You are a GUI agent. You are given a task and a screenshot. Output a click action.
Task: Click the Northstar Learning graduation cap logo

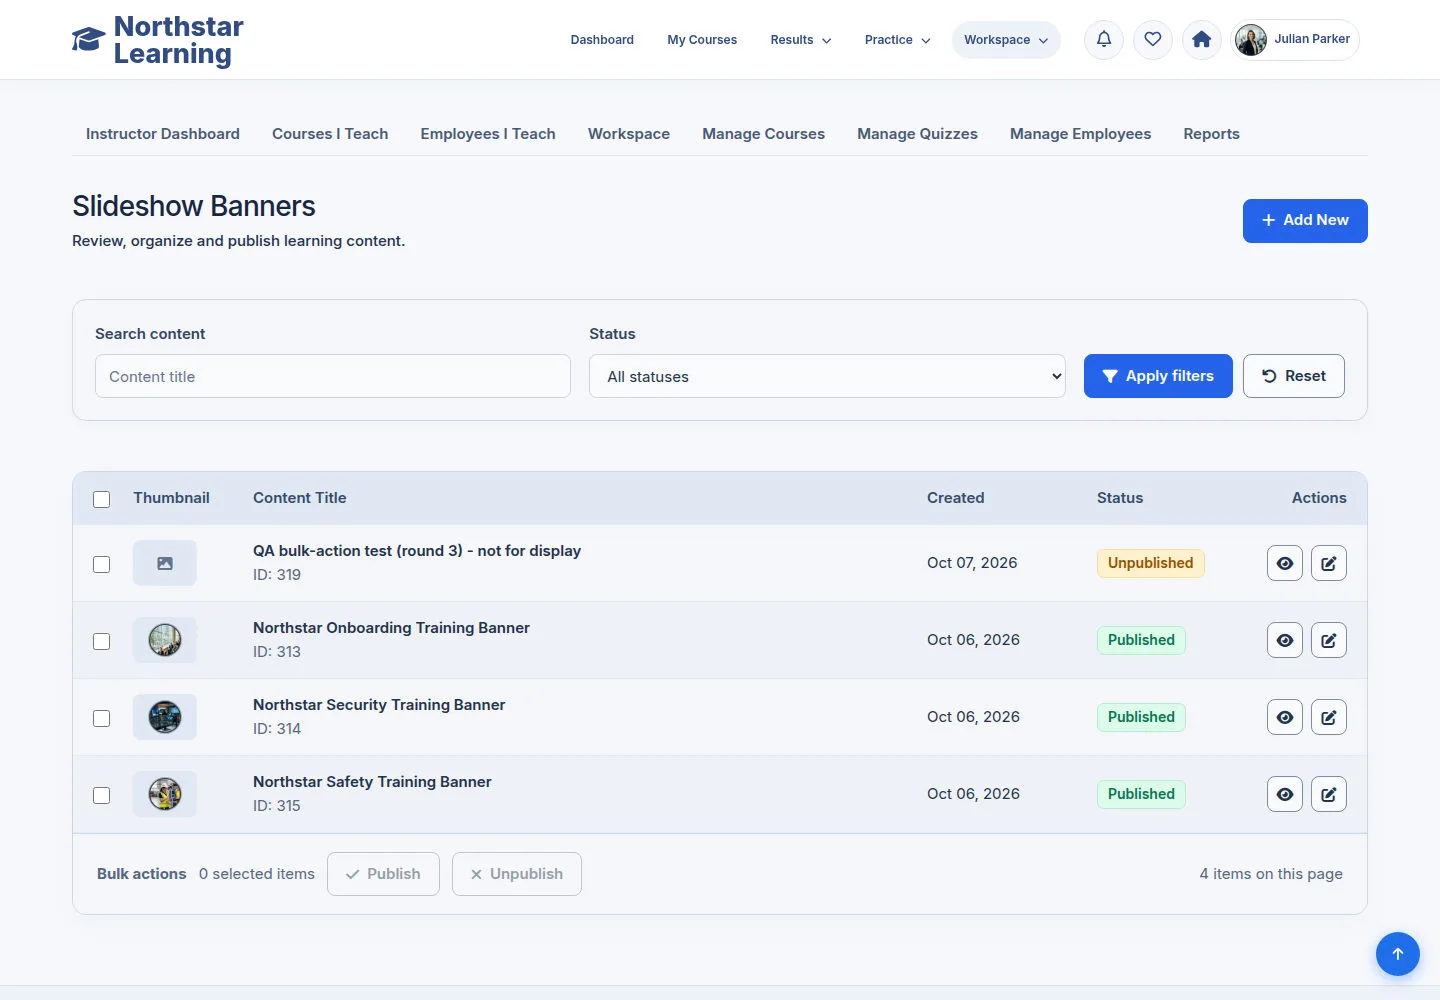tap(88, 40)
